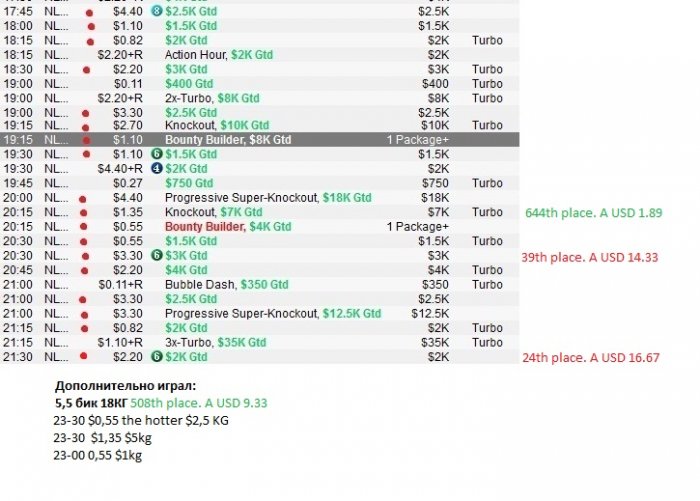Click the red dot on the 19:15 $2.70 Knockout row
700x501 pixels.
pos(86,127)
